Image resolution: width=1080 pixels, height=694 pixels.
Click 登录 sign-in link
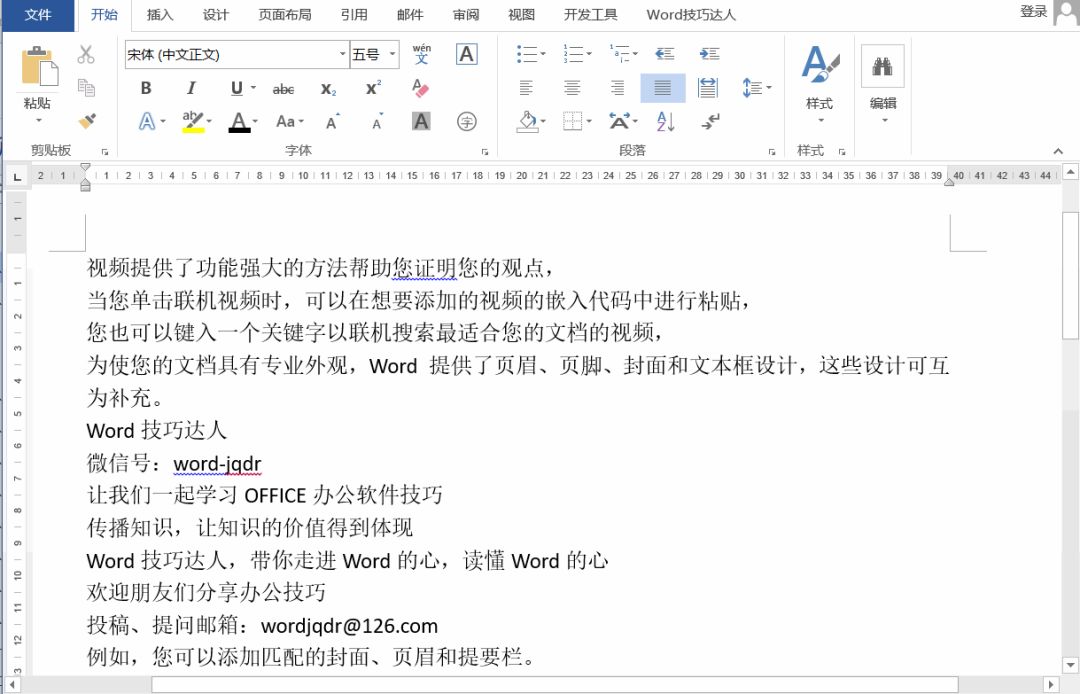1033,12
